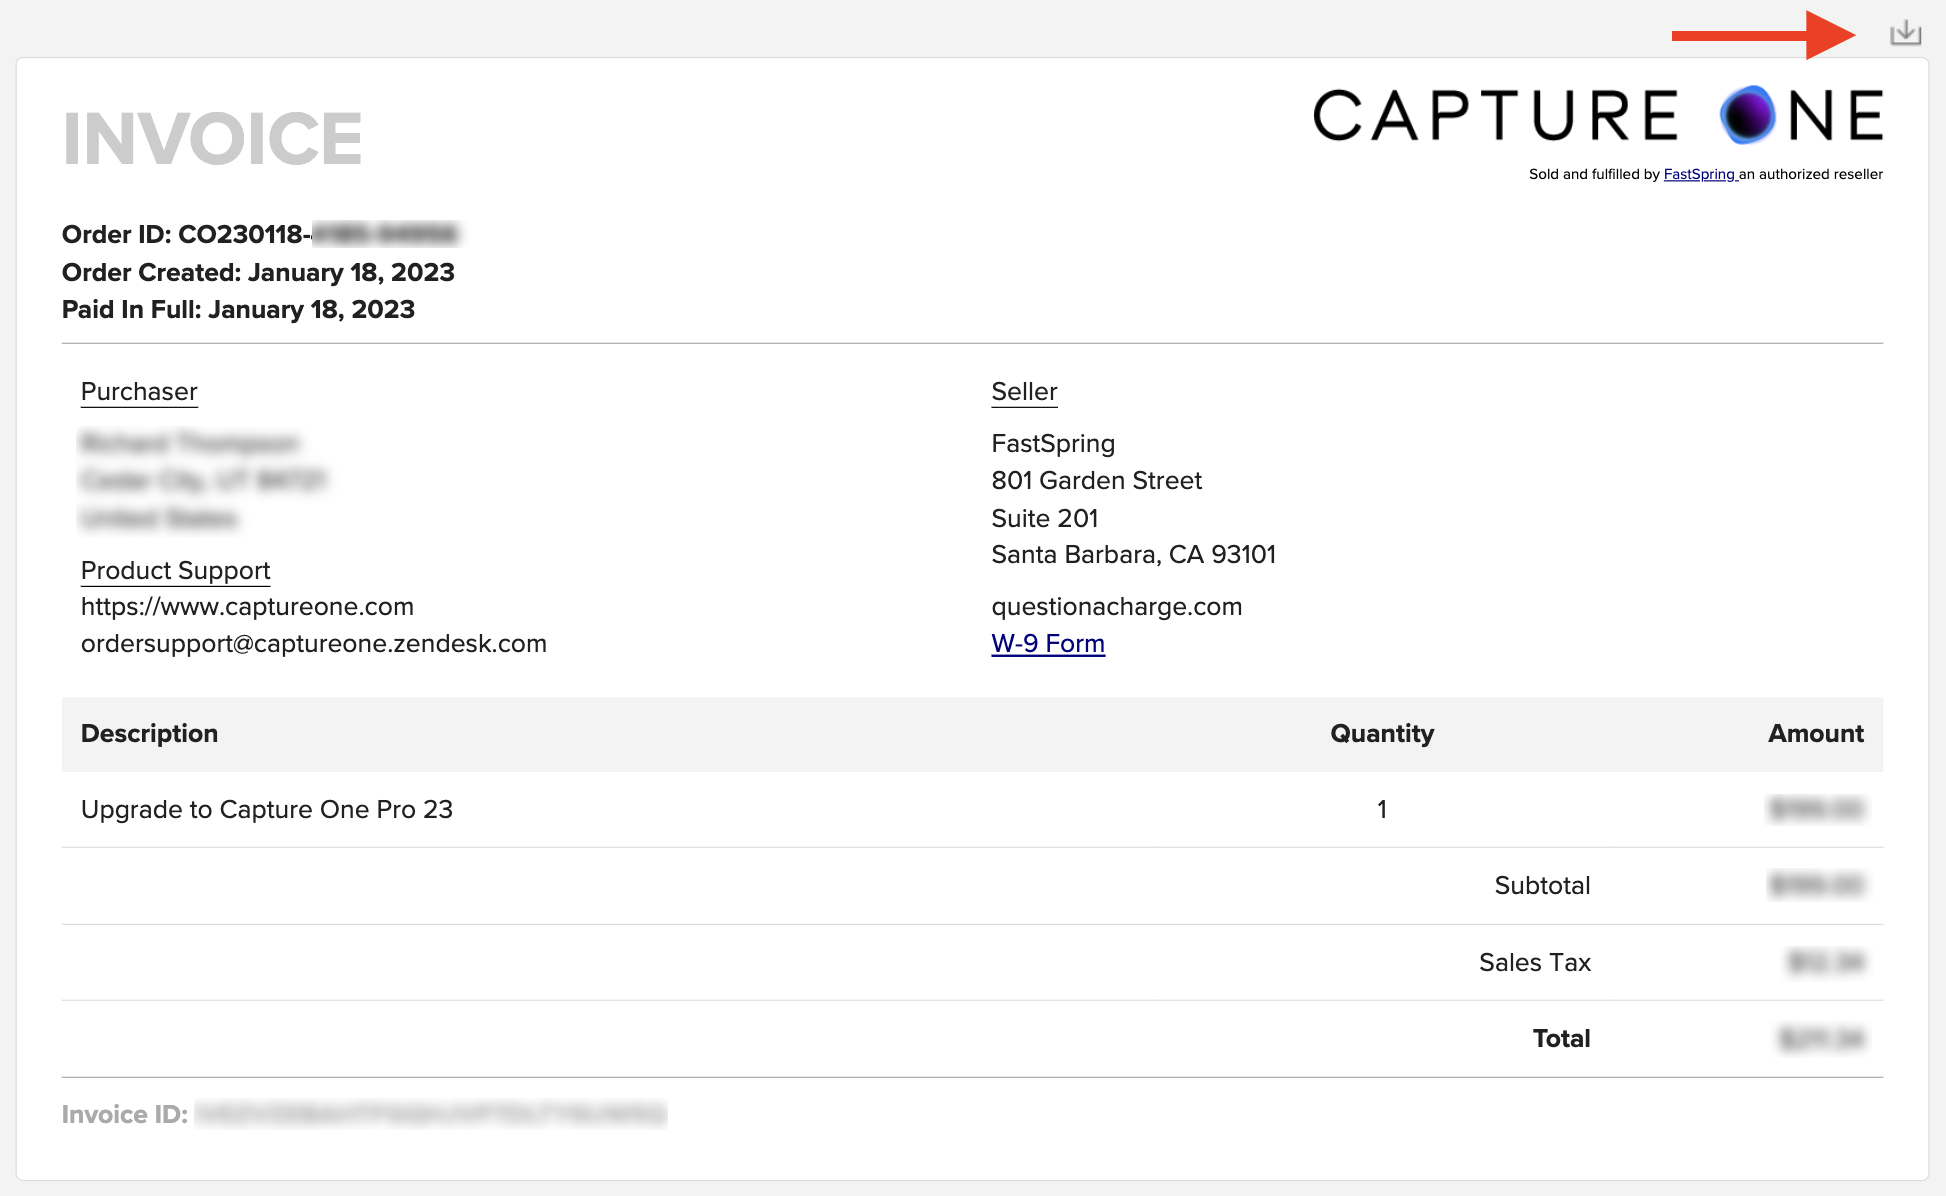This screenshot has height=1196, width=1946.
Task: Click the Seller heading
Action: [x=1024, y=391]
